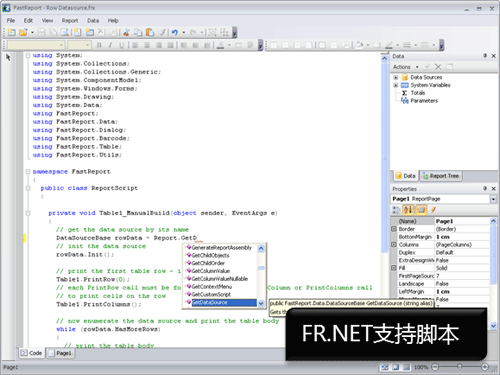Toggle align text left

tap(135, 45)
